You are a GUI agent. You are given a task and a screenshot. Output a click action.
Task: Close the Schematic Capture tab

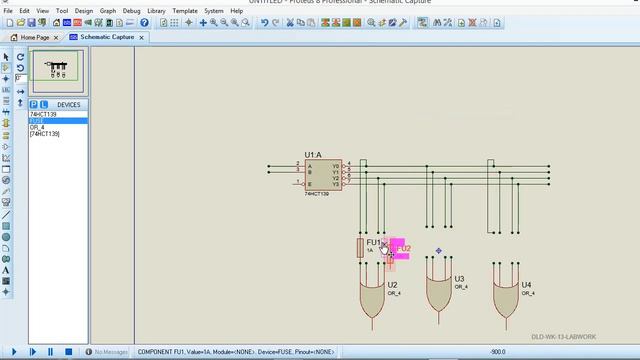click(x=141, y=38)
